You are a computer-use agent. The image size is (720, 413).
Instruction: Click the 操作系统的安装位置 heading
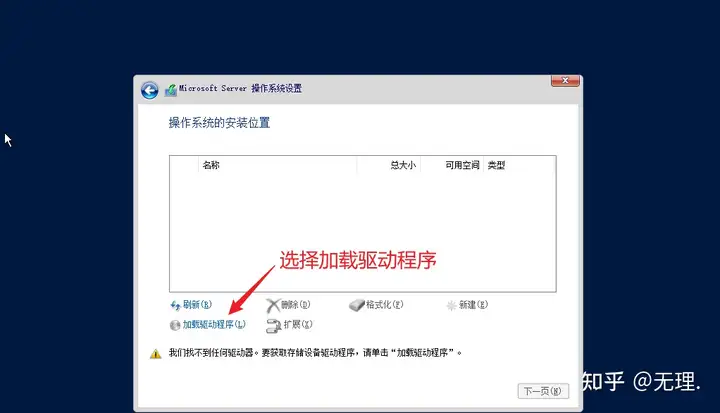click(x=219, y=123)
